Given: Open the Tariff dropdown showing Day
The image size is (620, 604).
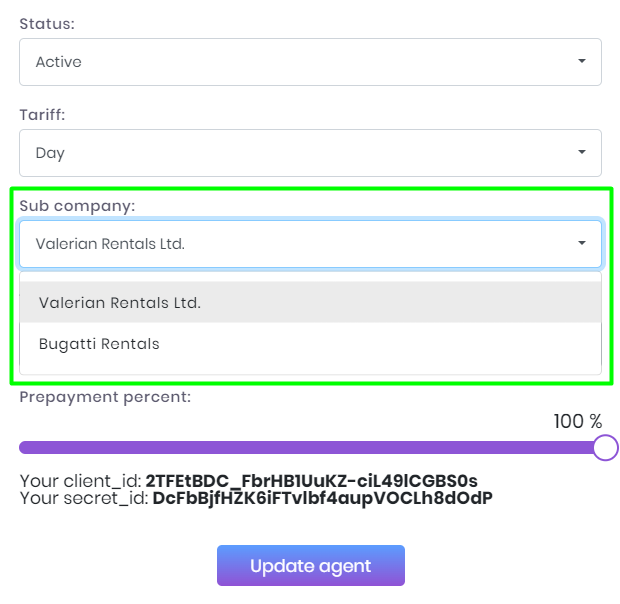Looking at the screenshot, I should 300,153.
